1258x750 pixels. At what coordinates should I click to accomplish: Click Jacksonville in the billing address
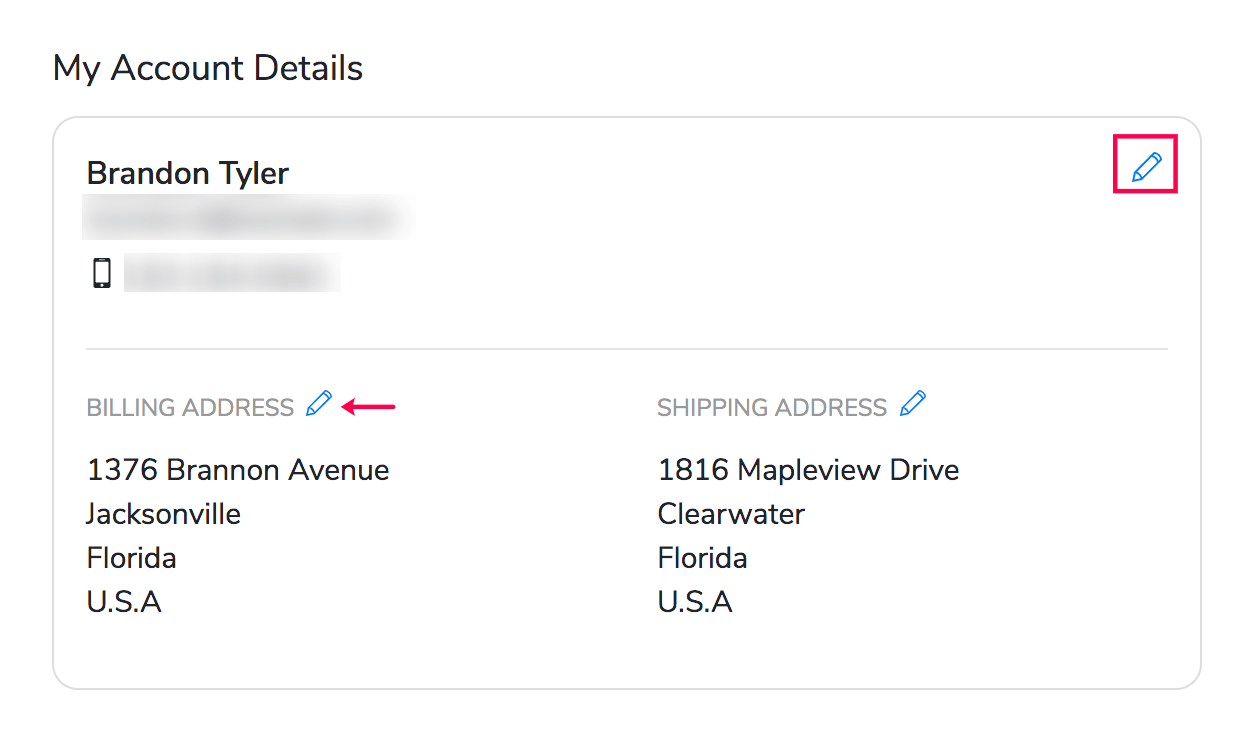tap(164, 514)
